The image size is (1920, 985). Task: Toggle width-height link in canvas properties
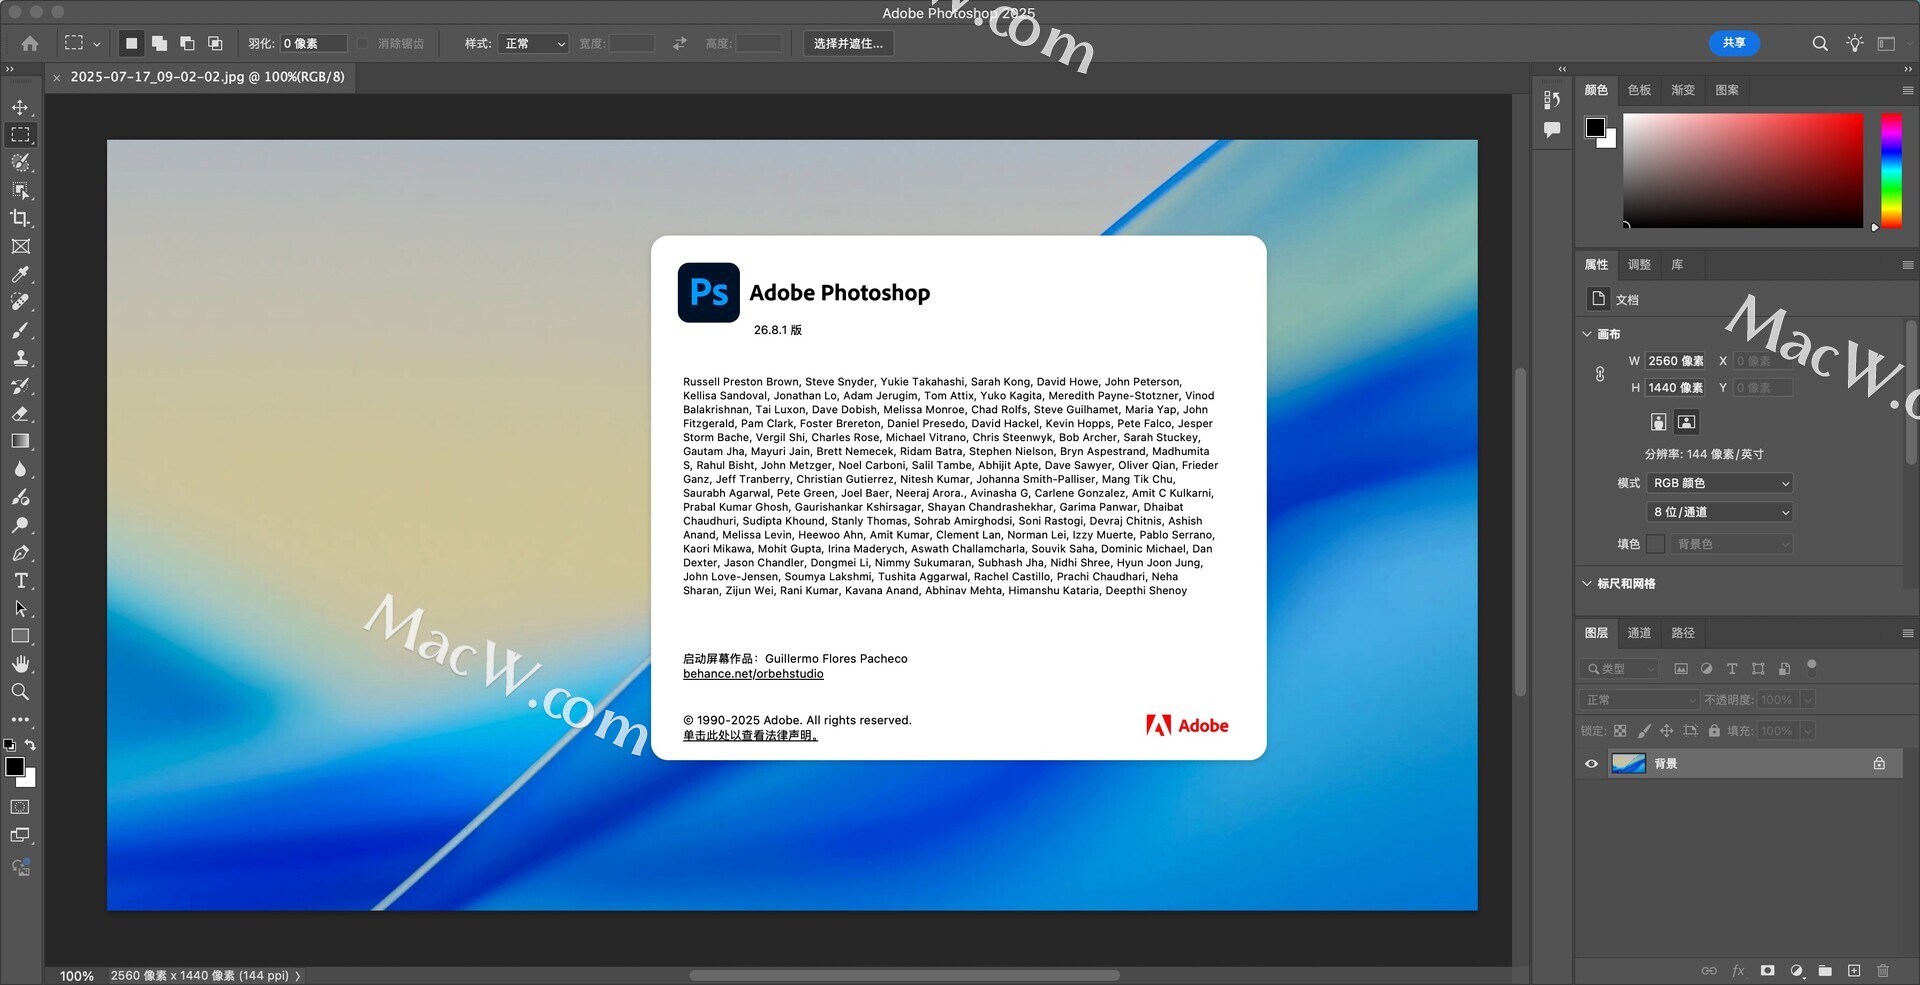pos(1600,374)
